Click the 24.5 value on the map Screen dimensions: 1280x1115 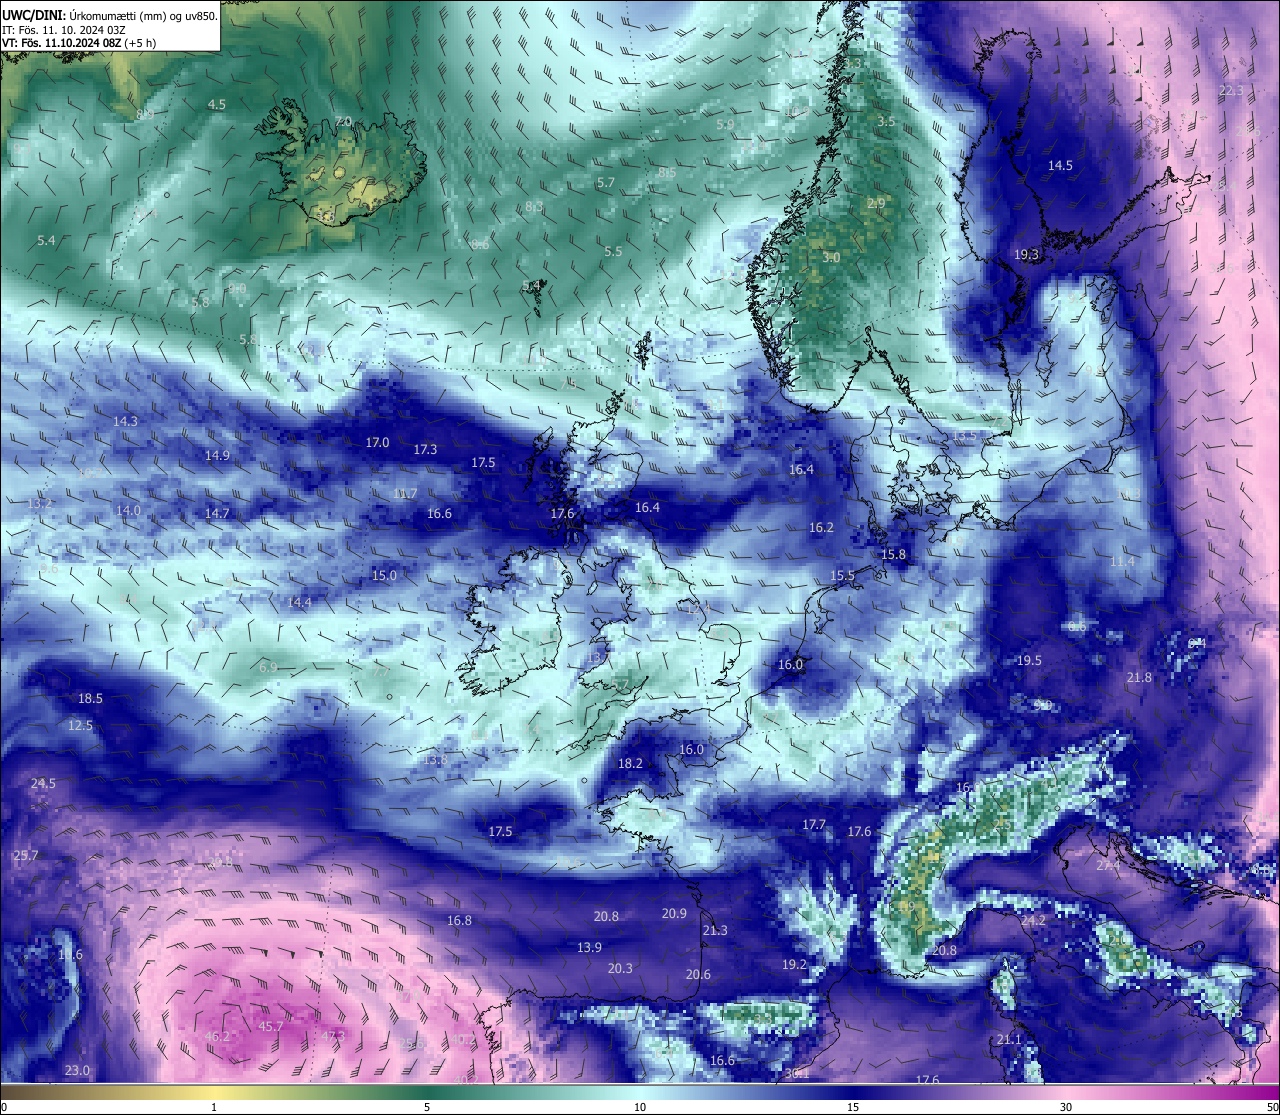[43, 783]
